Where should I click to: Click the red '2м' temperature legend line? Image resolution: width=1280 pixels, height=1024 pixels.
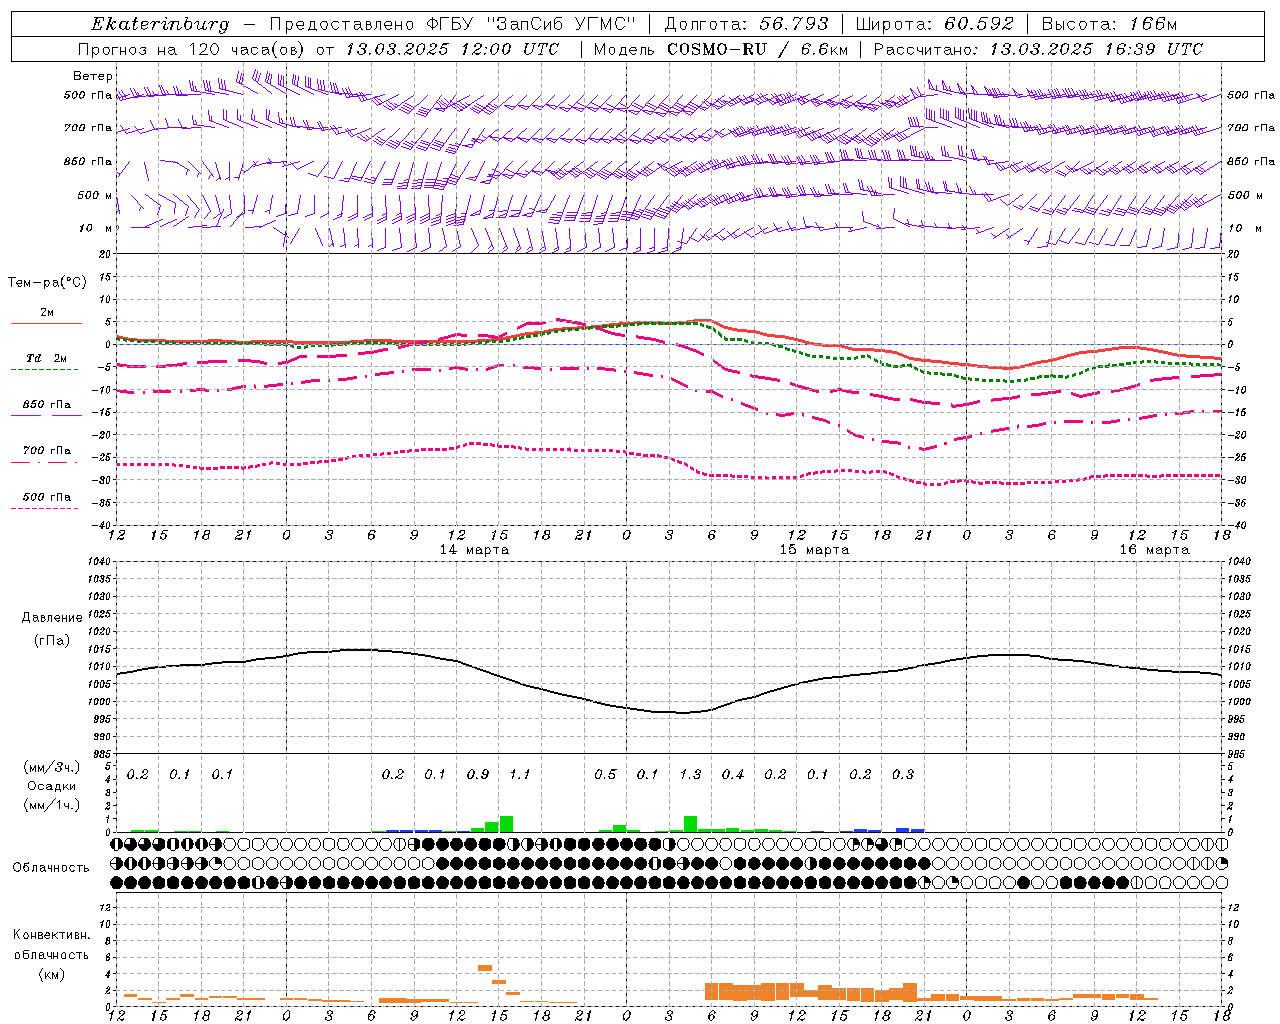pos(47,323)
